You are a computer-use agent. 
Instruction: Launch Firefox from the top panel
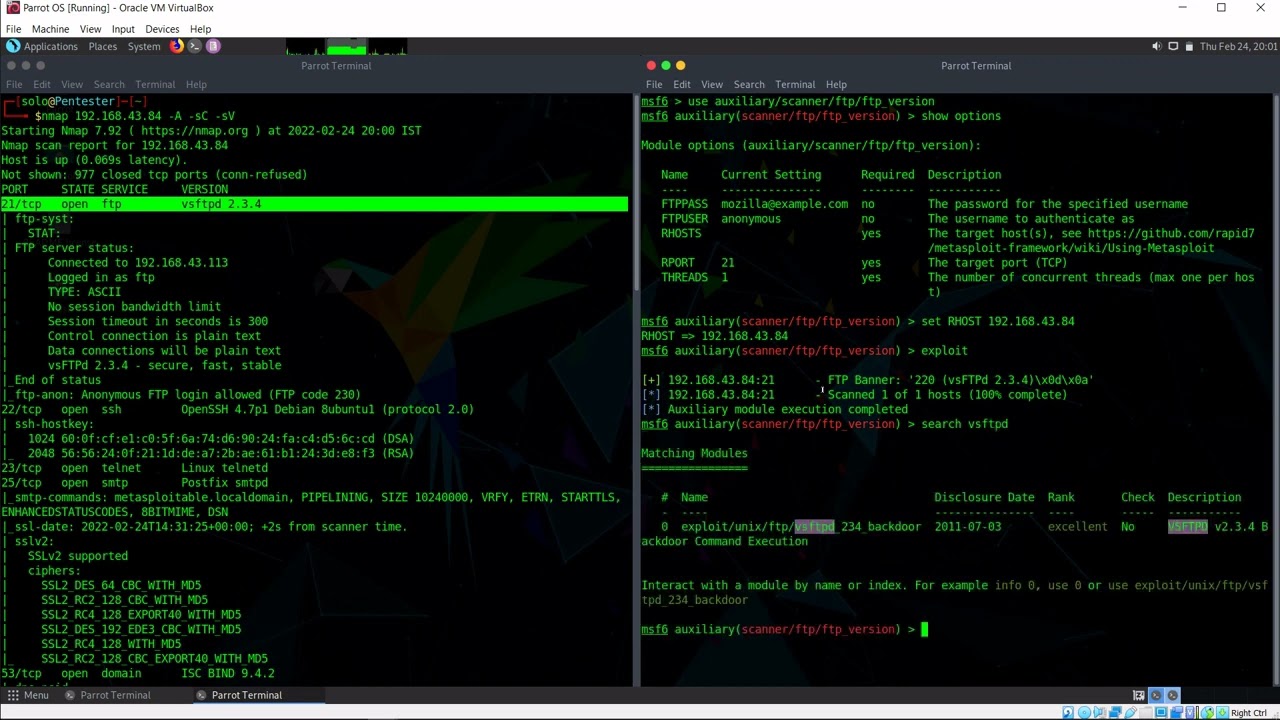click(177, 46)
